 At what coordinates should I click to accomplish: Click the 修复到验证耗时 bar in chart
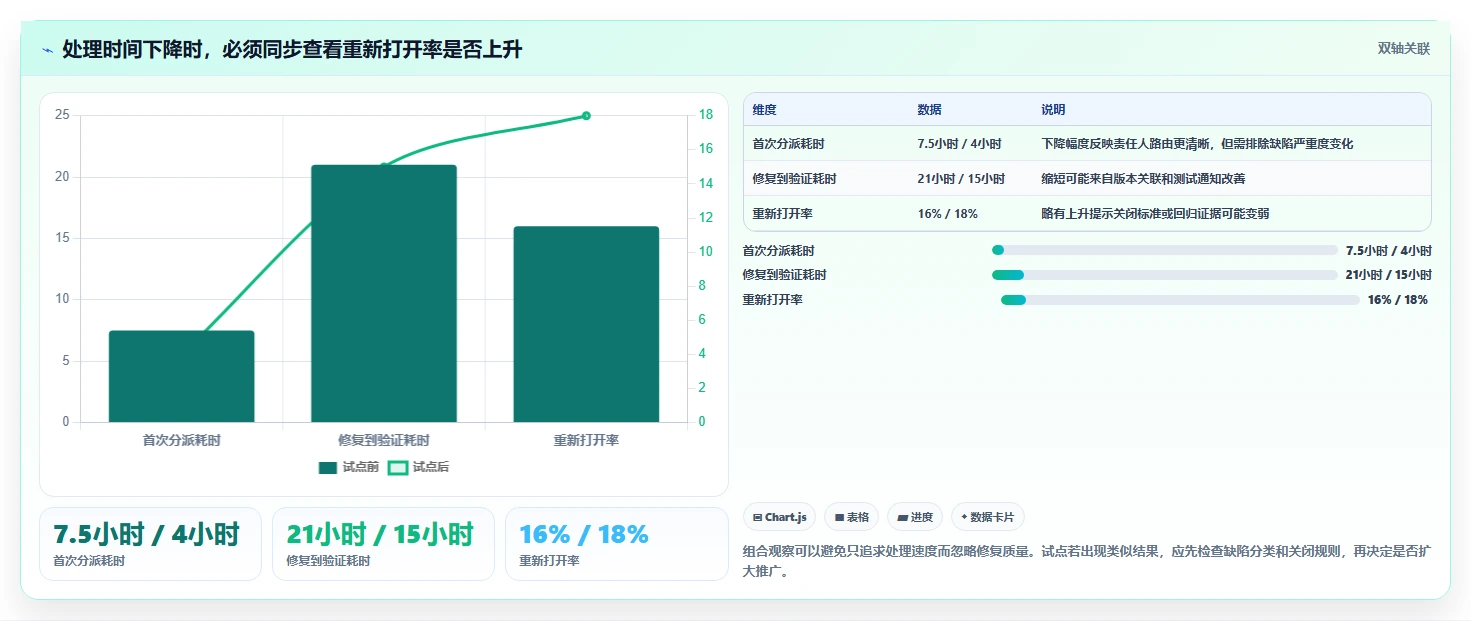click(x=384, y=293)
